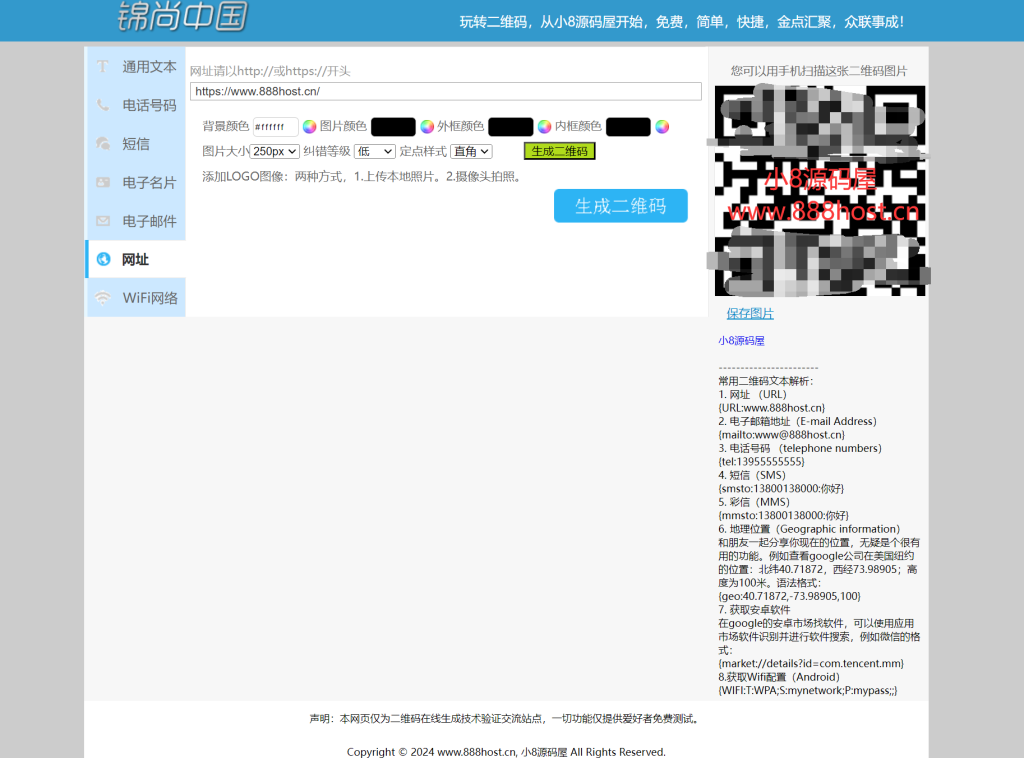Viewport: 1024px width, 758px height.
Task: Open the 小8源码屋 link
Action: pos(741,340)
